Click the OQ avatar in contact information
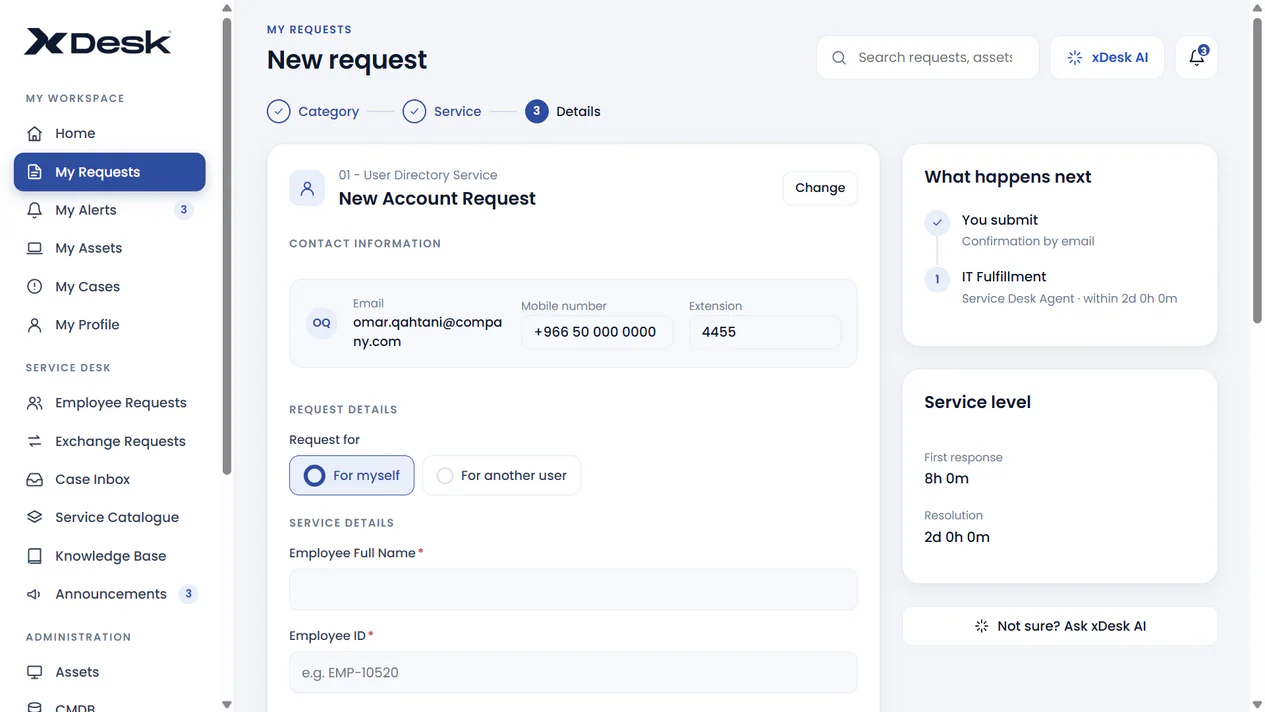 coord(322,323)
